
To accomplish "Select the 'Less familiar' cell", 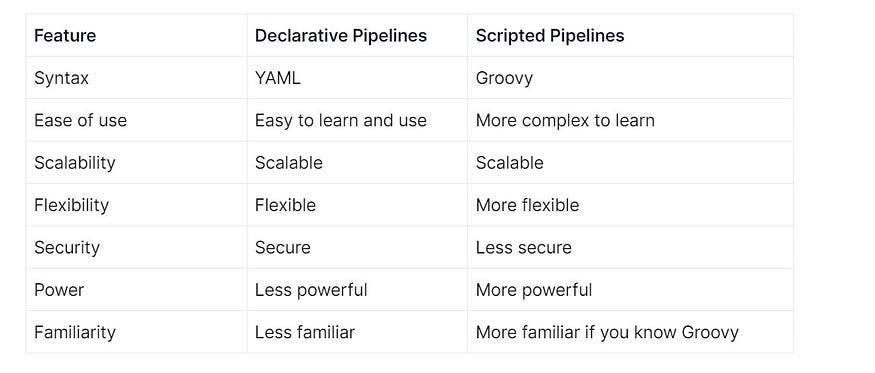I will (x=305, y=333).
